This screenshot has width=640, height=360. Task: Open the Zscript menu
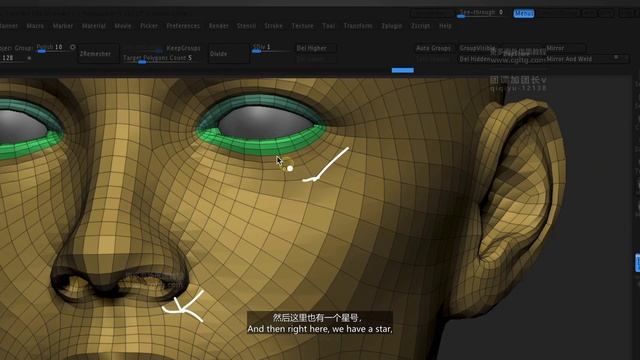pos(420,26)
